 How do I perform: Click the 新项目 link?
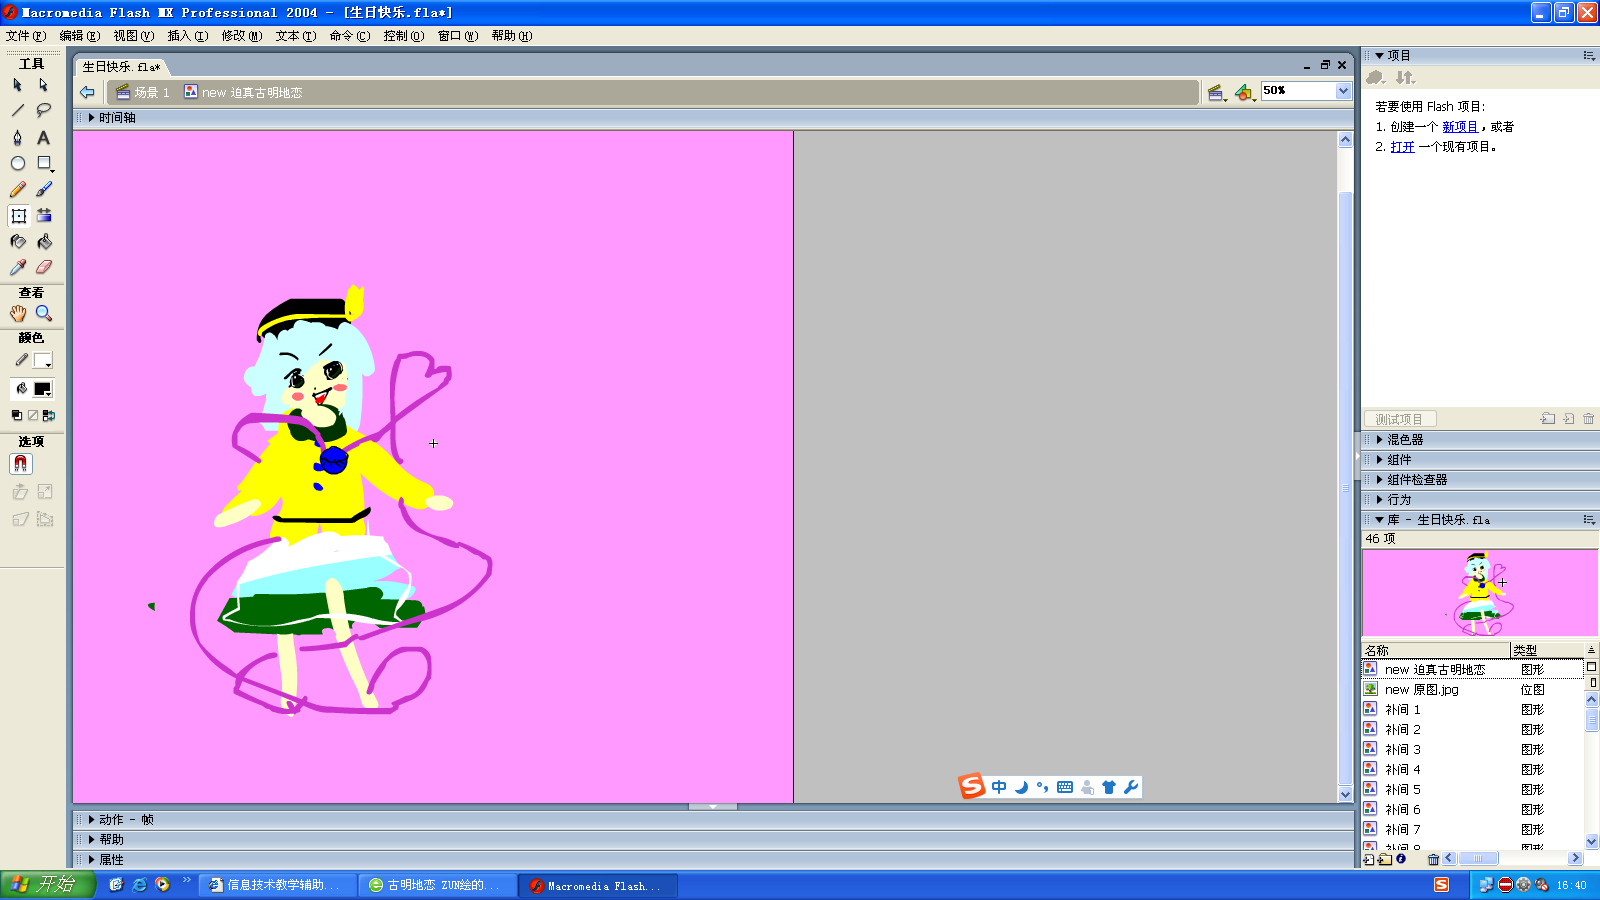(x=1459, y=127)
